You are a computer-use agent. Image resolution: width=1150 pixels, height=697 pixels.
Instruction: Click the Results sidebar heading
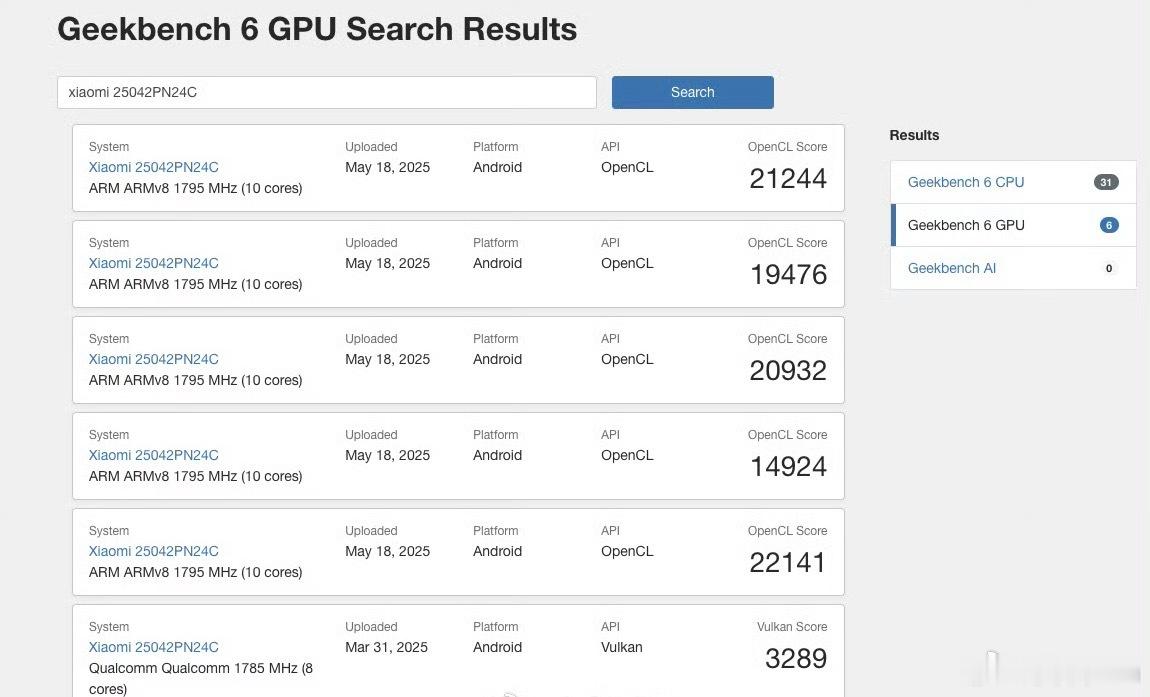click(914, 135)
